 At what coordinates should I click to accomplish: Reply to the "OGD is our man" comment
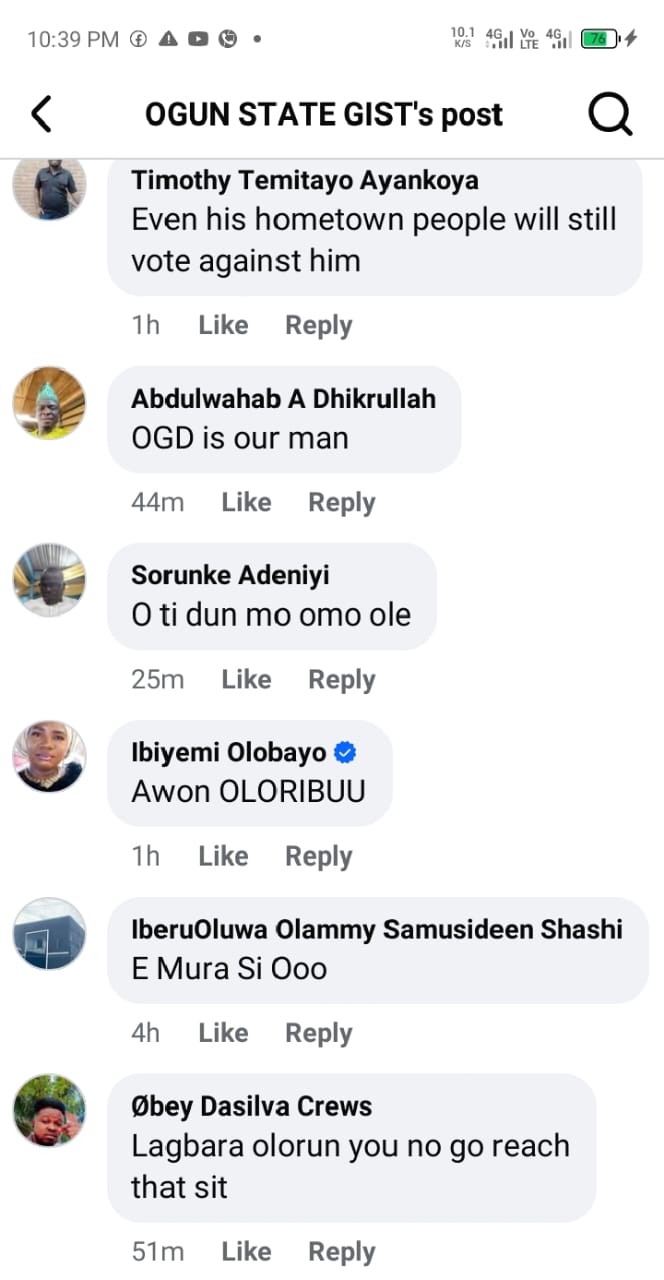[x=341, y=502]
